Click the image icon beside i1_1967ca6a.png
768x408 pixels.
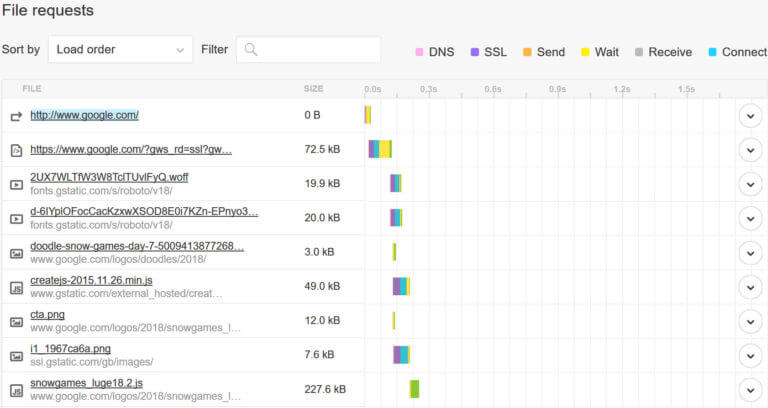[x=16, y=356]
